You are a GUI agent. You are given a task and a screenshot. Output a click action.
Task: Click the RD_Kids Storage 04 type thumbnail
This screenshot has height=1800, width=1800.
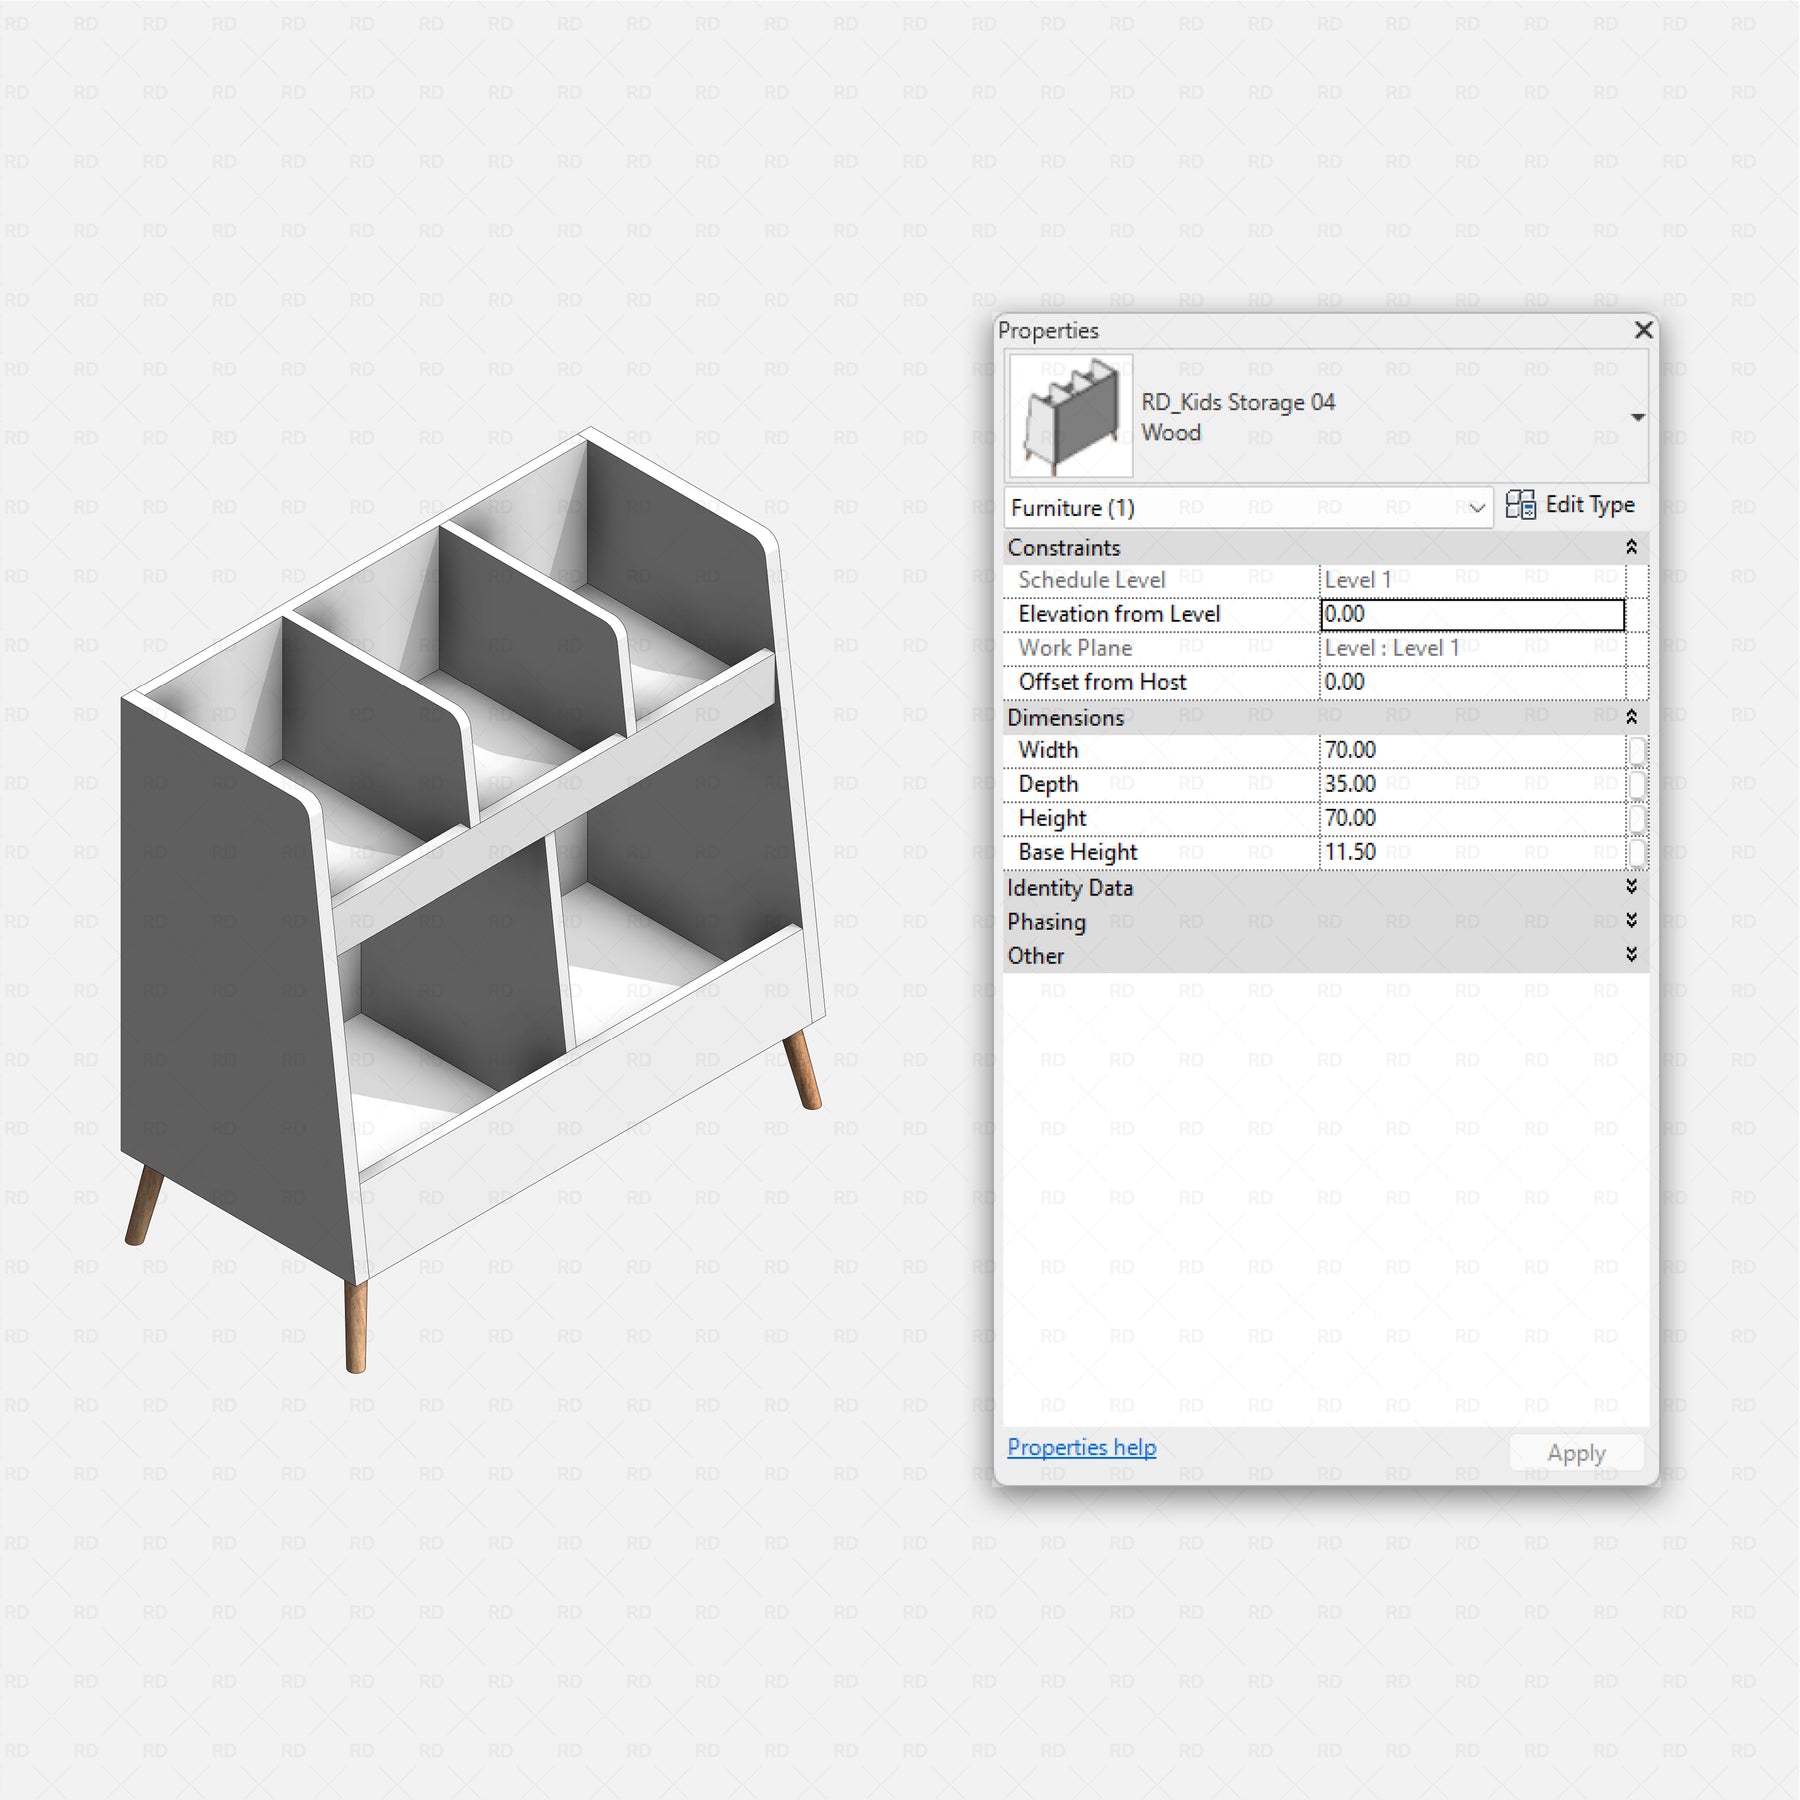(x=1070, y=416)
